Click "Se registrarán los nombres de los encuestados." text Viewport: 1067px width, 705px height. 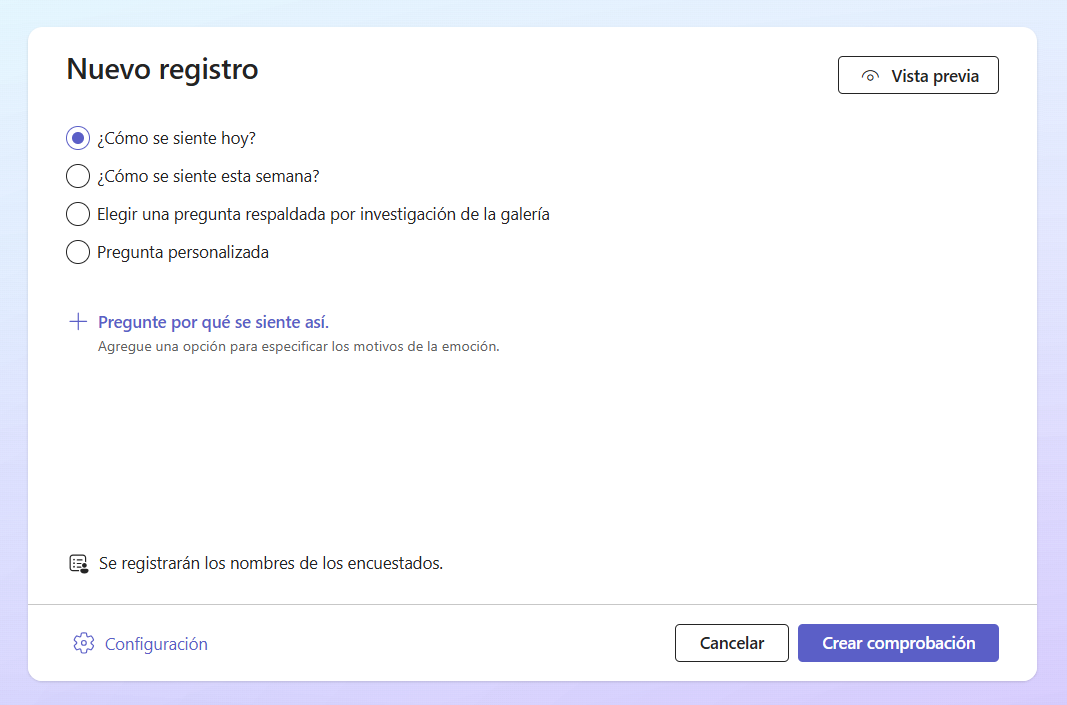pyautogui.click(x=271, y=563)
